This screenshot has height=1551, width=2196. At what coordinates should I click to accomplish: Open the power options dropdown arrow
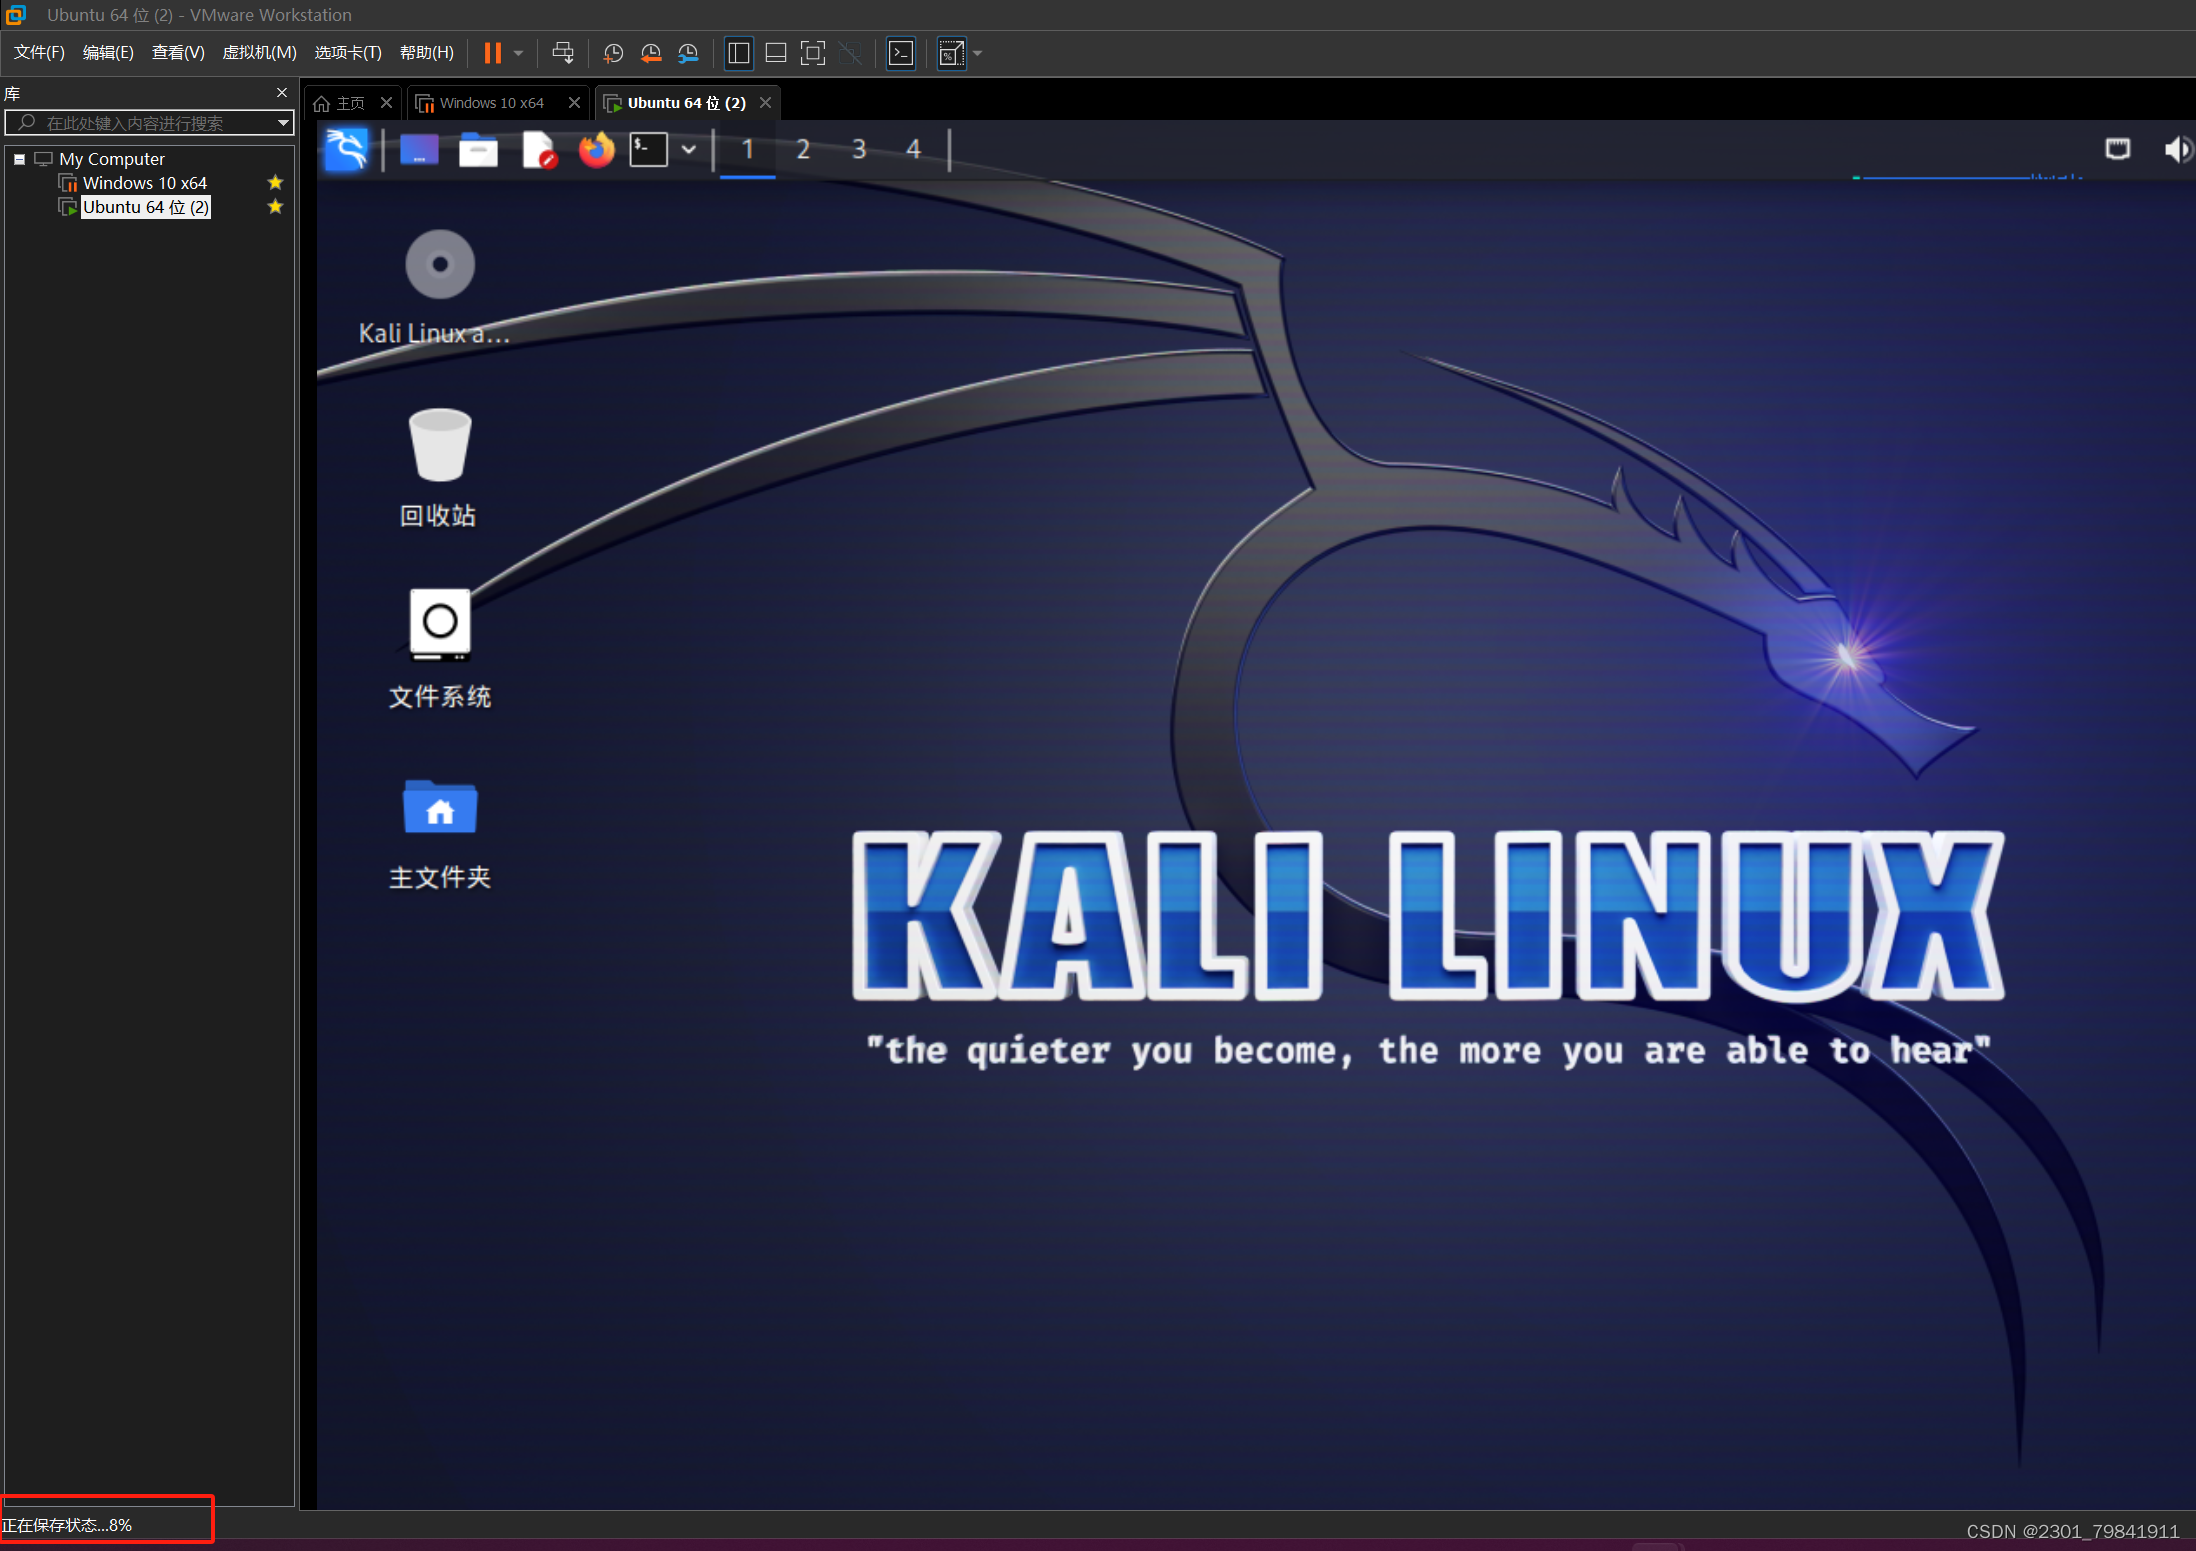coord(518,53)
